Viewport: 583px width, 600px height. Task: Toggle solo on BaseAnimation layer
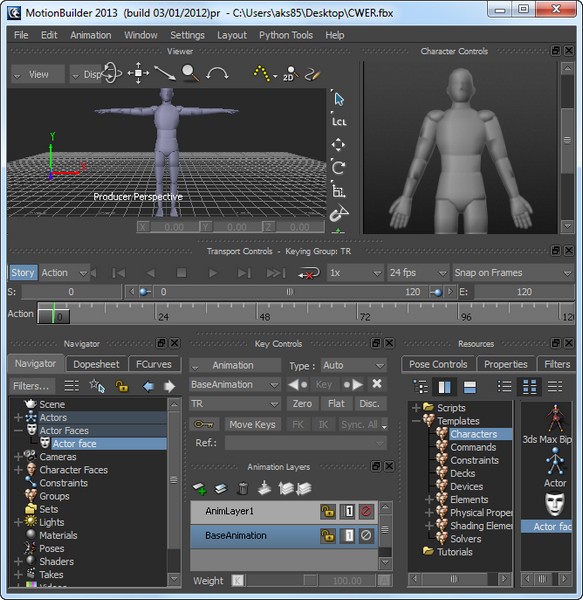pyautogui.click(x=348, y=535)
